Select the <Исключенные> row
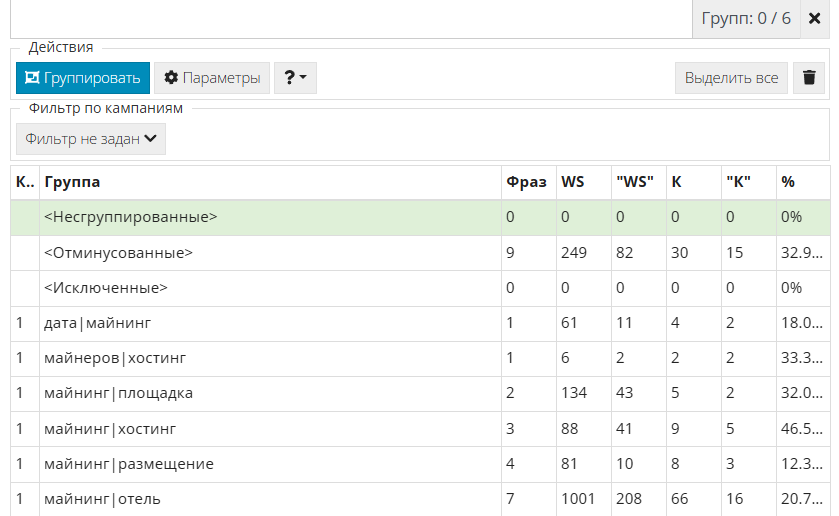839x516 pixels. pos(106,288)
